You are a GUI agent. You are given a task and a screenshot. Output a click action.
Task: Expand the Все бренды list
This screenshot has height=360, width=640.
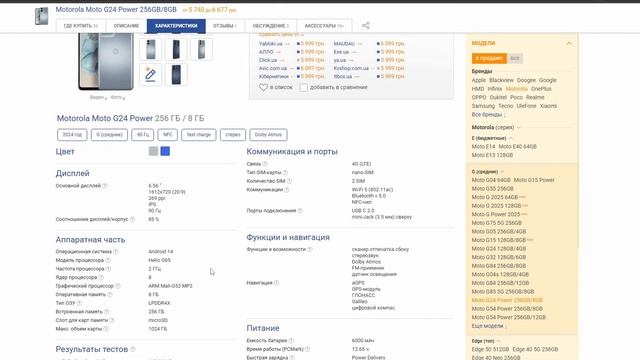coord(489,115)
